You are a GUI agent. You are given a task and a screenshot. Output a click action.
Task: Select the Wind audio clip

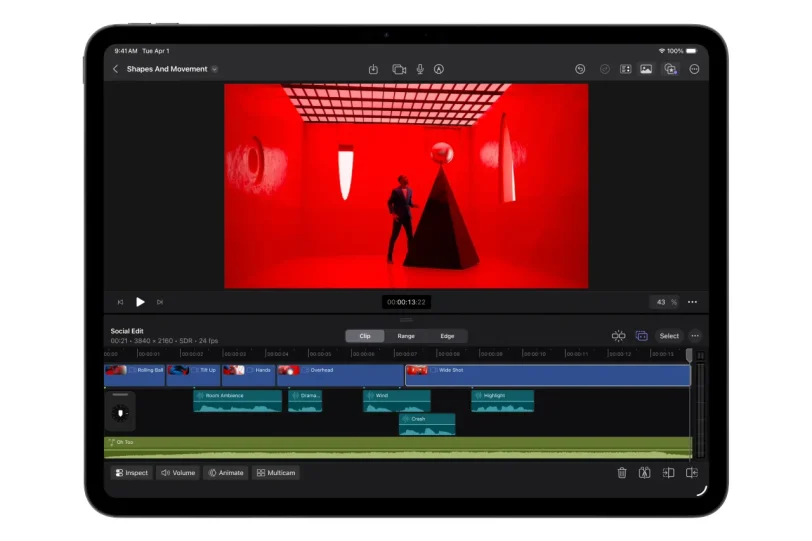[x=397, y=401]
